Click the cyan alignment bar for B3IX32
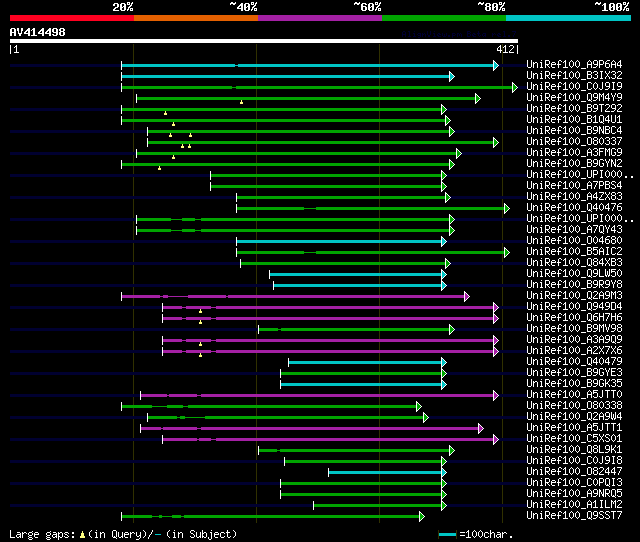640x542 pixels. 286,76
